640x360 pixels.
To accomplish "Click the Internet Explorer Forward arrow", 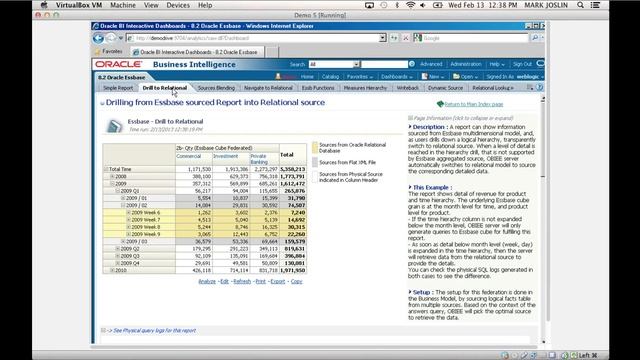I will click(110, 38).
